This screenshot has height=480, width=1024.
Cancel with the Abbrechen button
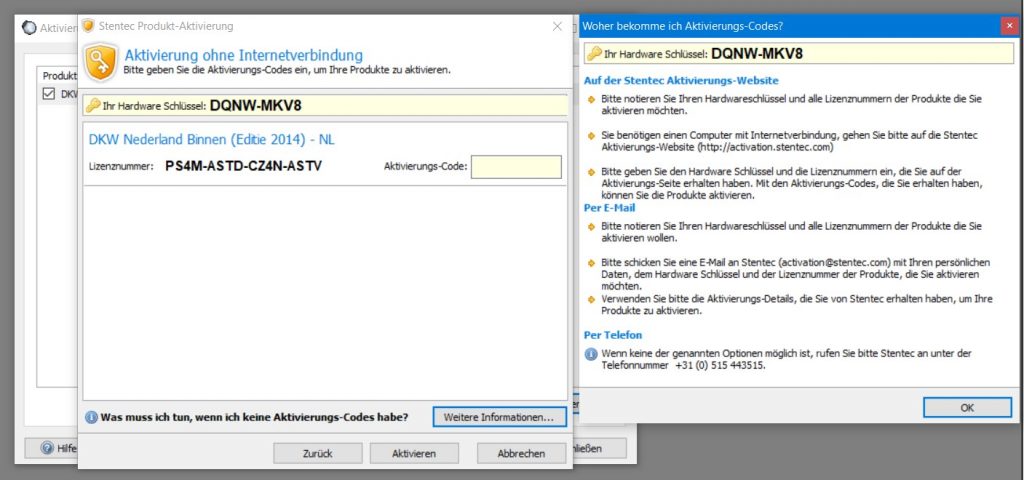pyautogui.click(x=520, y=453)
